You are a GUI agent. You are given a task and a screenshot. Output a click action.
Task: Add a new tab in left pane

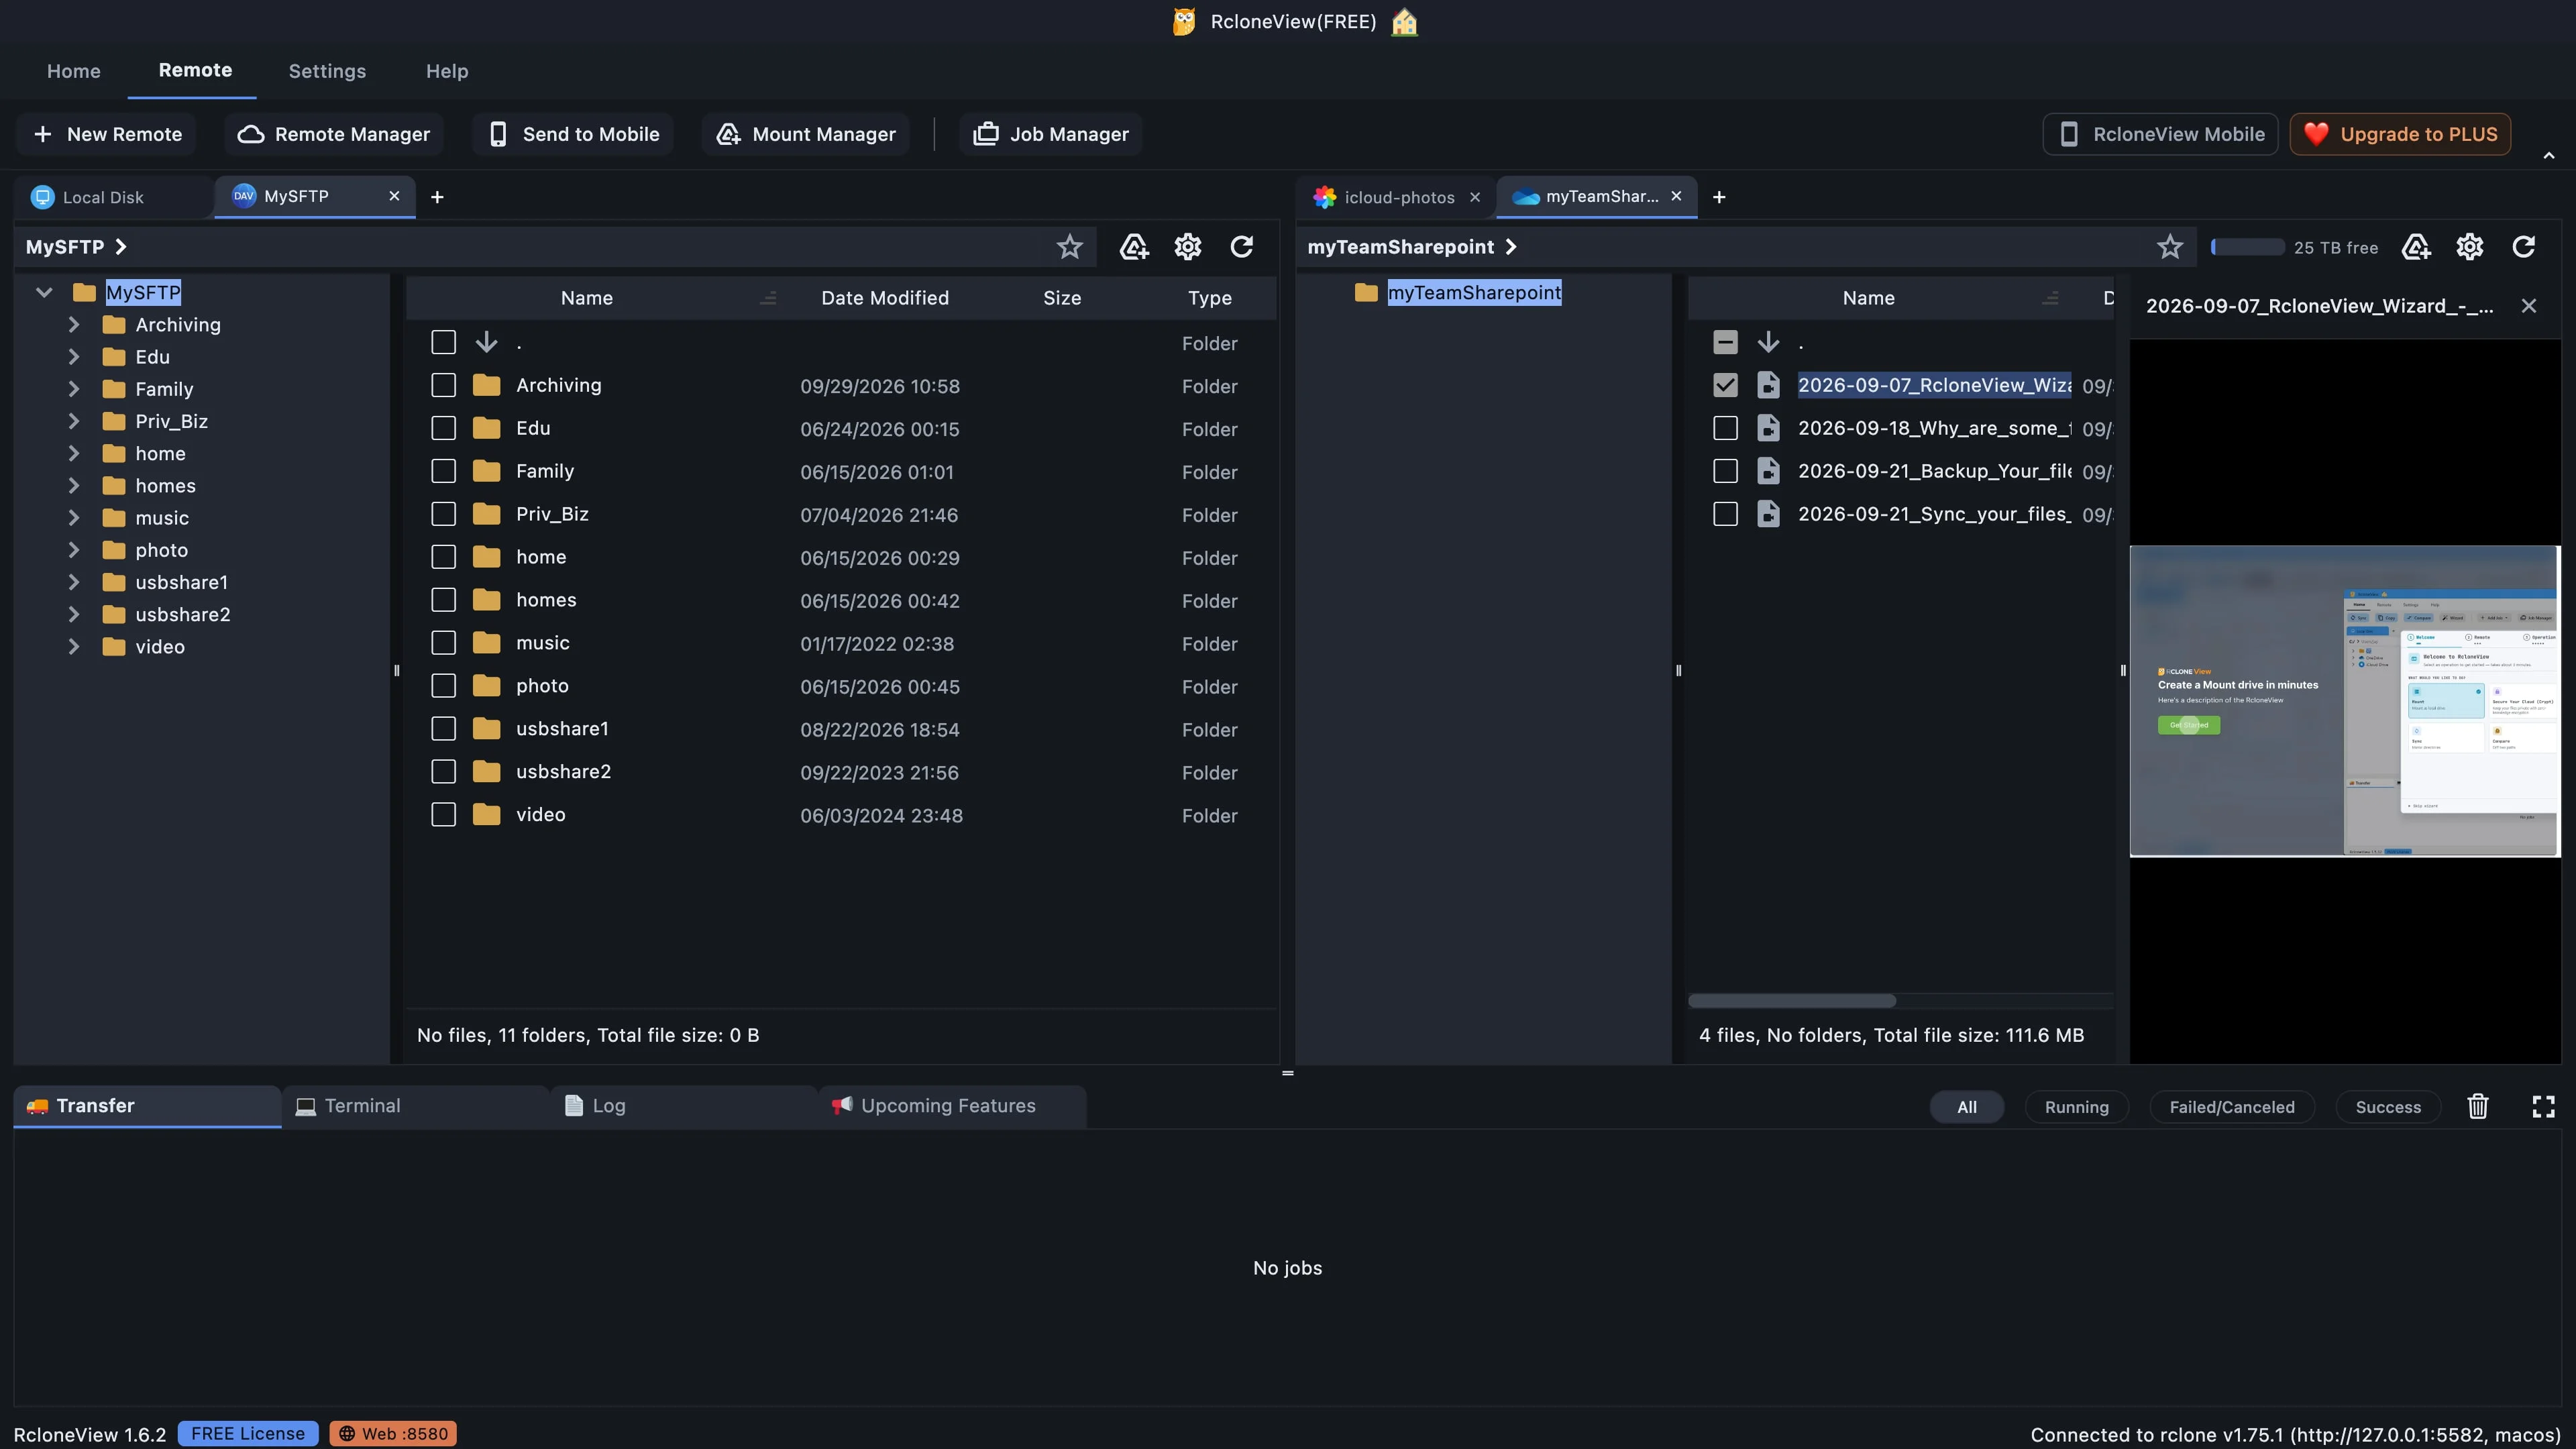tap(437, 197)
